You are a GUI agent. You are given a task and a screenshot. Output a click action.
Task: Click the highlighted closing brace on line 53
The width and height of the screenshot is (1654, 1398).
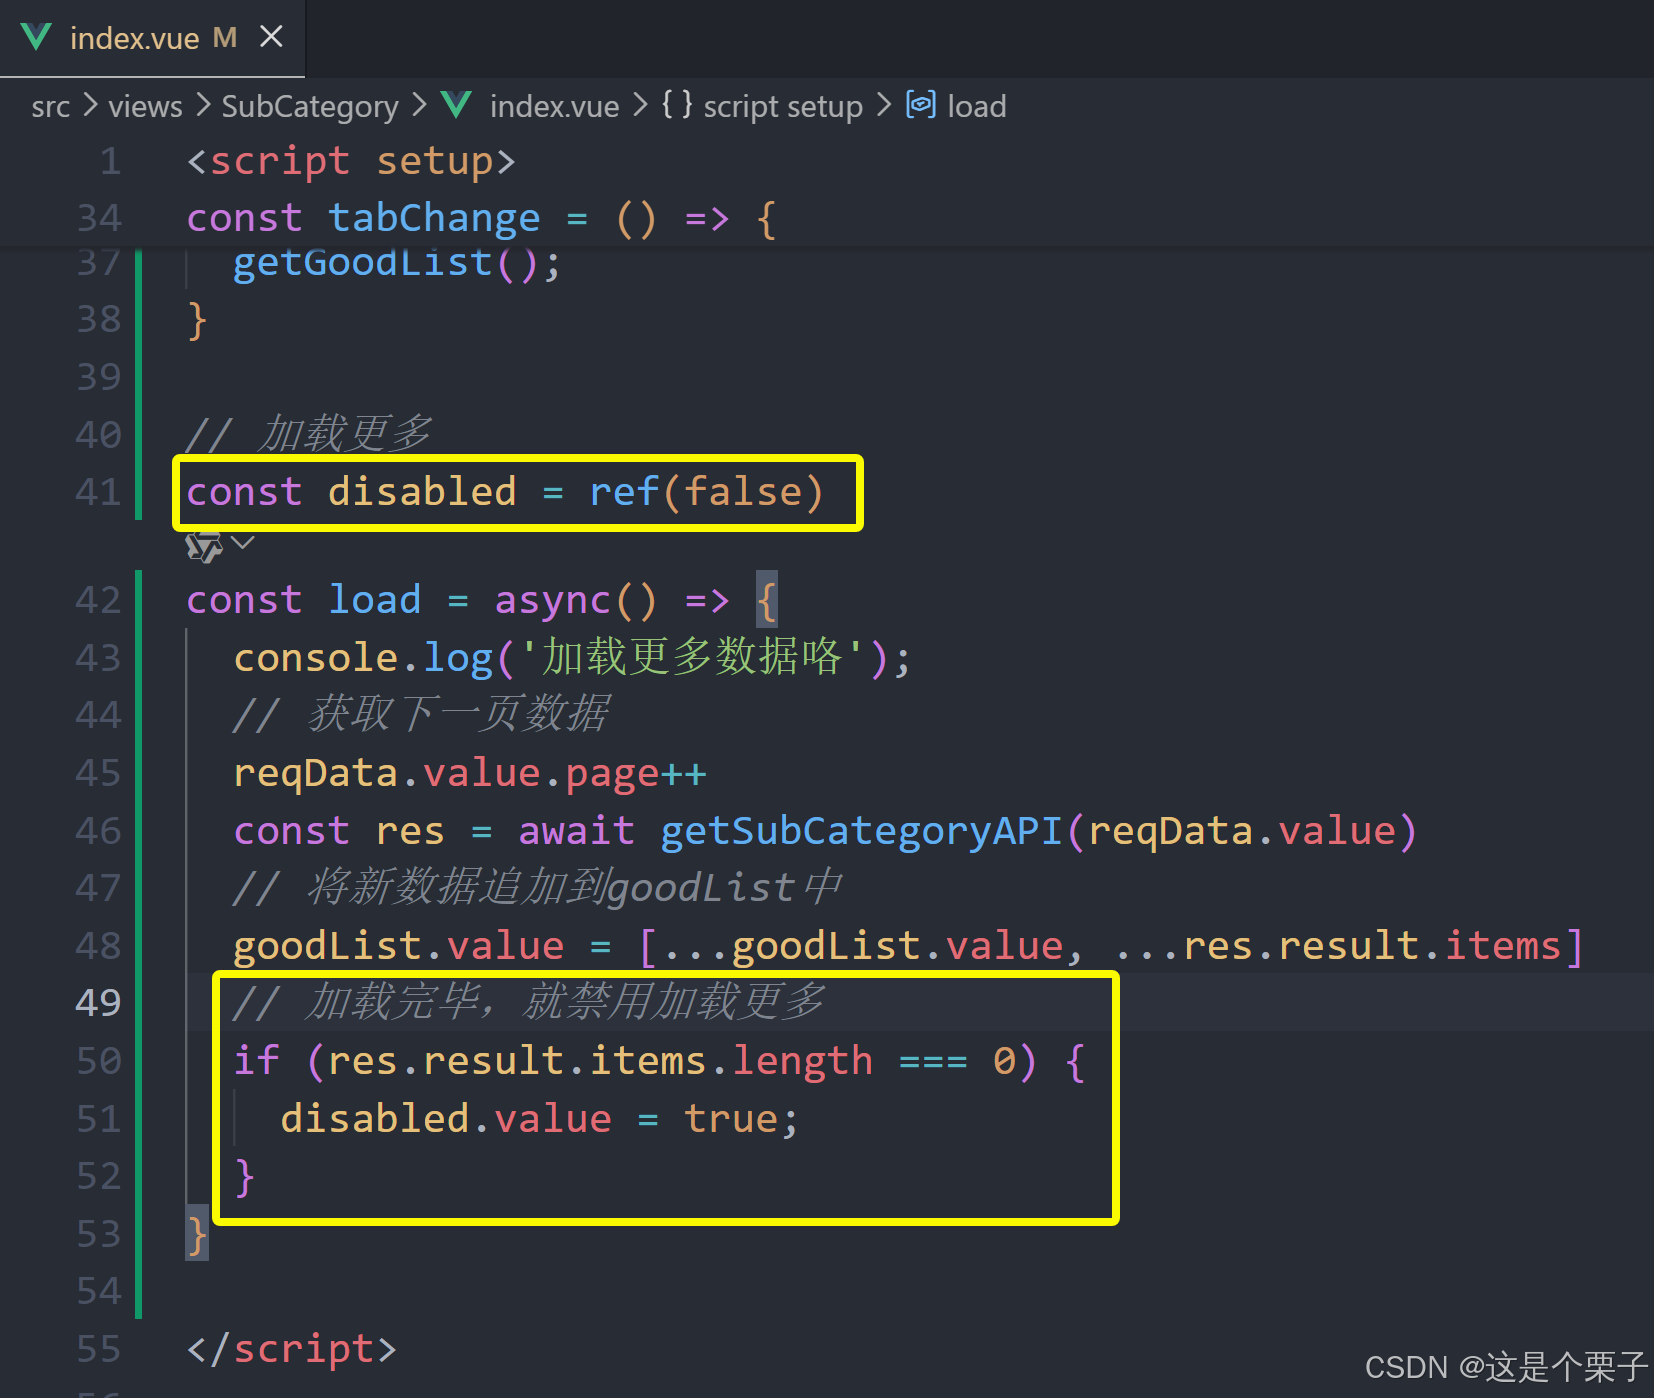tap(197, 1234)
